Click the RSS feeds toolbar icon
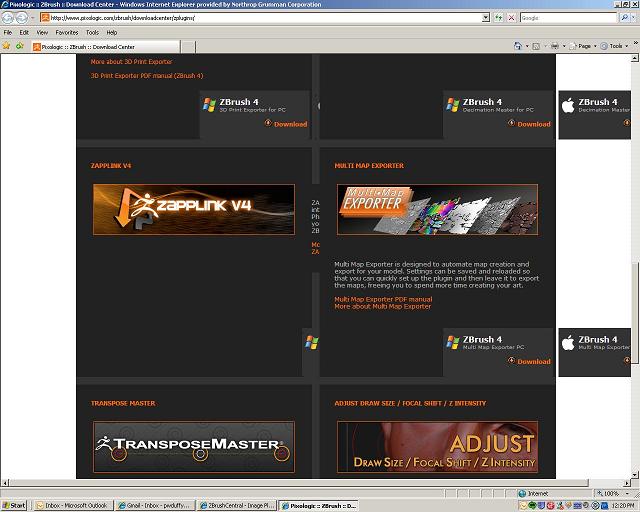This screenshot has height=512, width=640. (x=536, y=46)
